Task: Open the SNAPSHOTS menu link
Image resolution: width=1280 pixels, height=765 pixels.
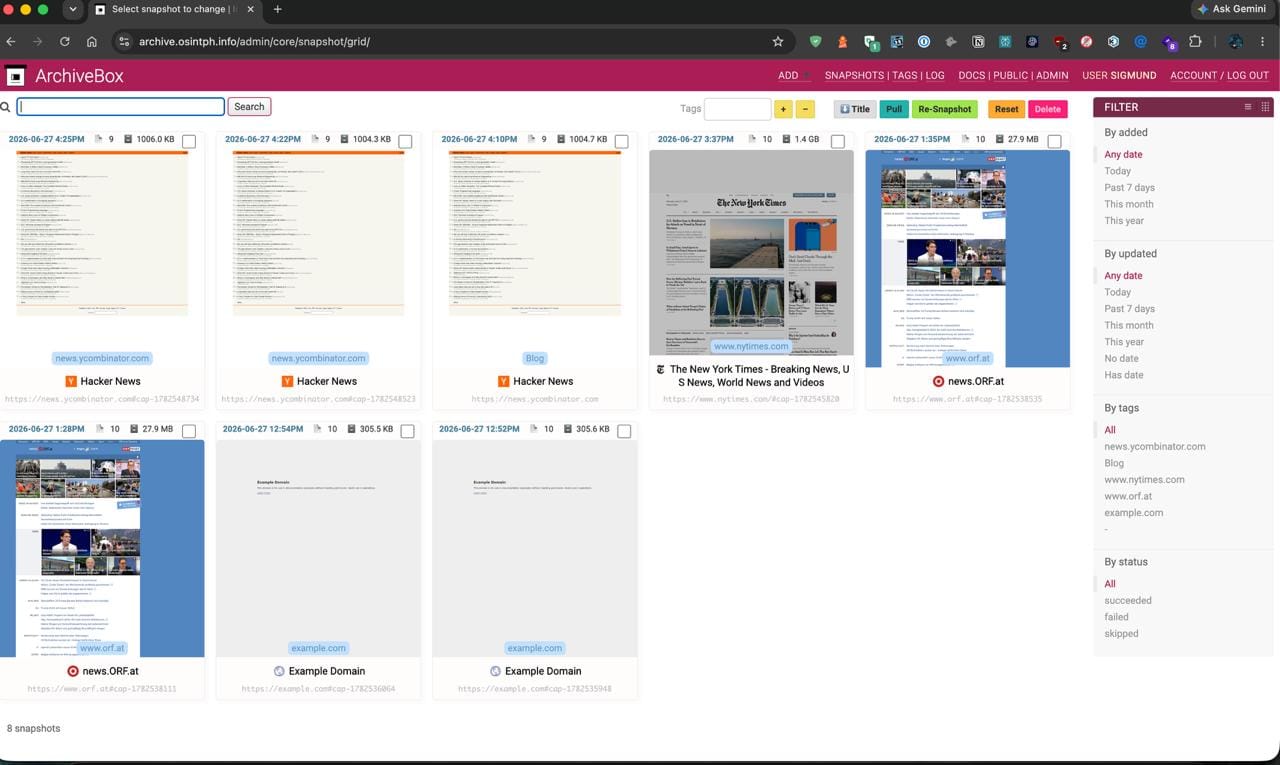Action: pyautogui.click(x=854, y=76)
